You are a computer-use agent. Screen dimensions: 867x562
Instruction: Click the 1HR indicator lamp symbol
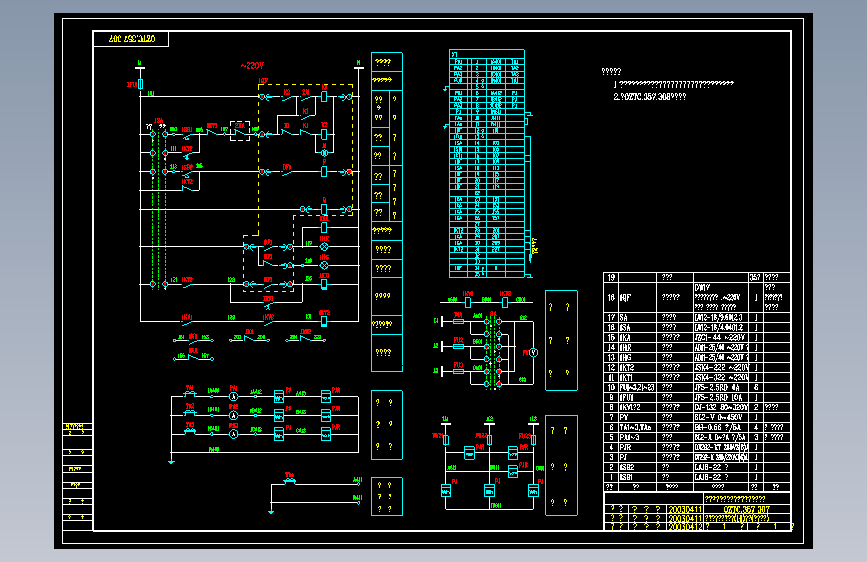coord(324,247)
